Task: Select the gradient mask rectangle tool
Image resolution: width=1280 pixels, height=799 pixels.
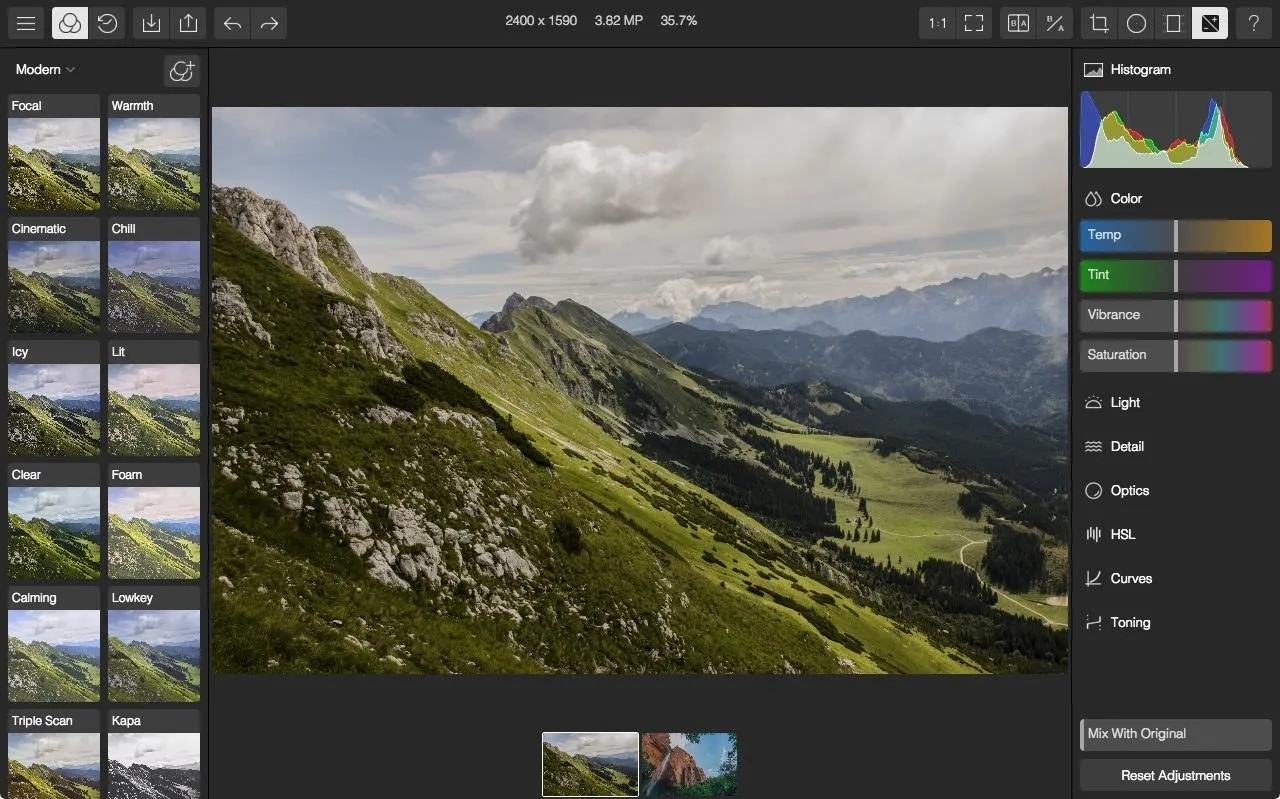Action: pyautogui.click(x=1173, y=23)
